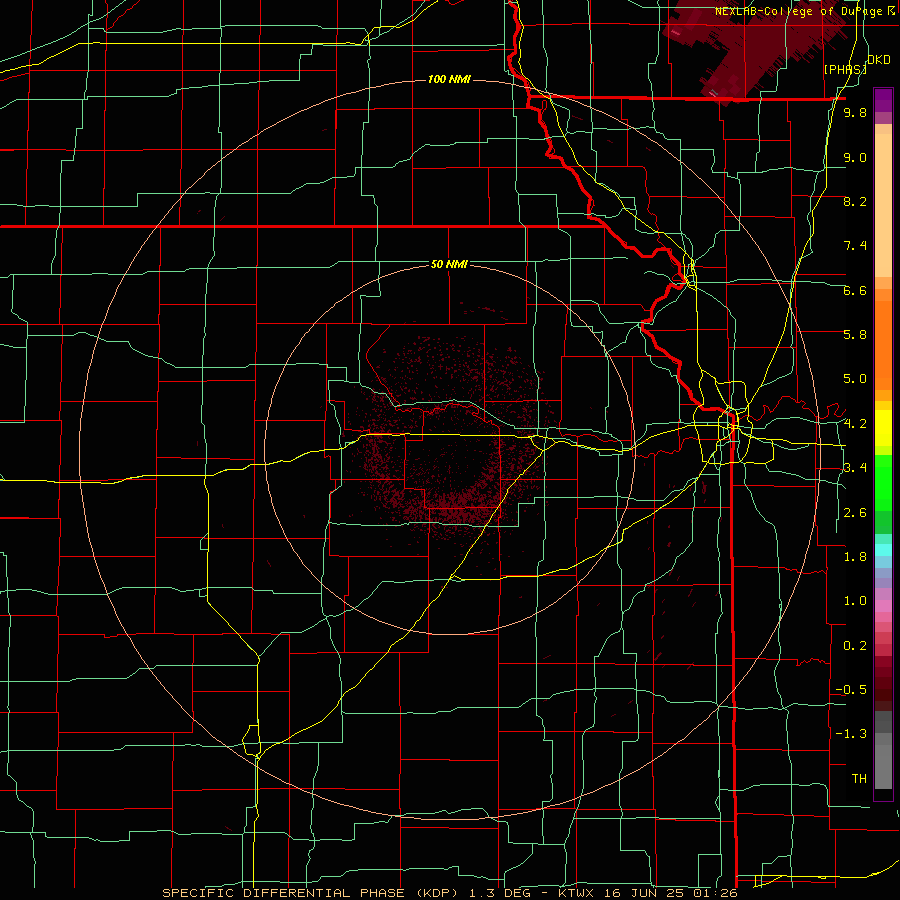Click the TH threshold label
The width and height of the screenshot is (900, 900).
[x=859, y=779]
